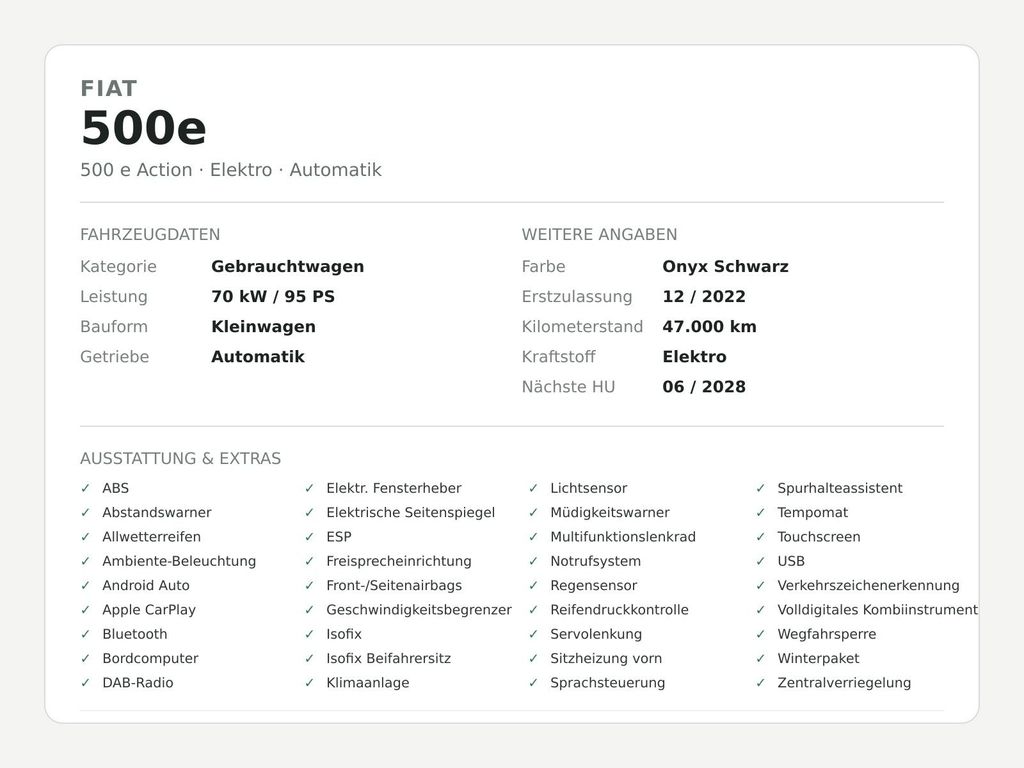Click the 'Leistung' label
The width and height of the screenshot is (1024, 768).
coord(114,296)
